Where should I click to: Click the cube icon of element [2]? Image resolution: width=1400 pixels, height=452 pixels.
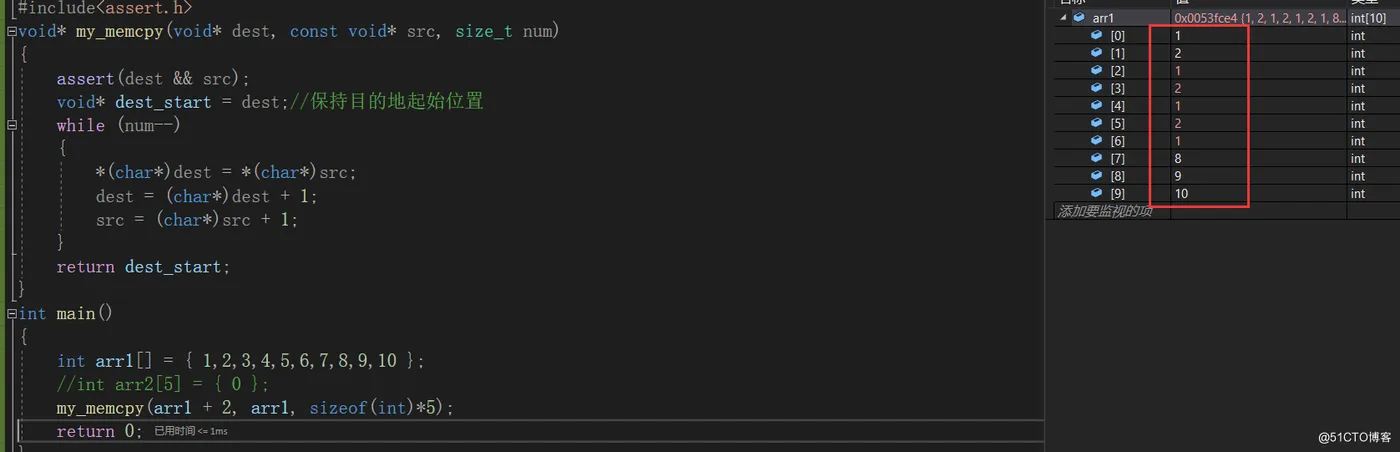1097,71
